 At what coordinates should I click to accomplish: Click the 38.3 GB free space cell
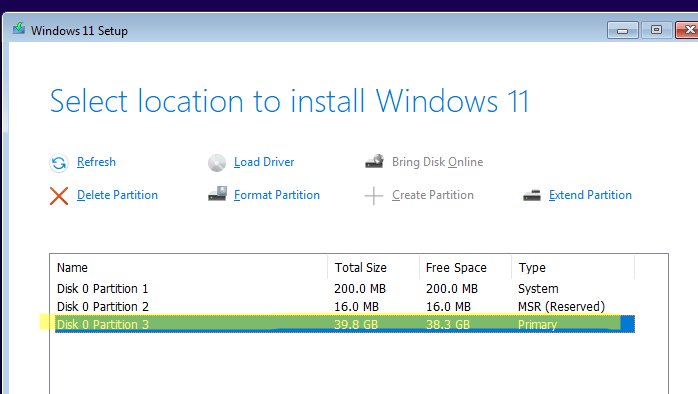[448, 324]
